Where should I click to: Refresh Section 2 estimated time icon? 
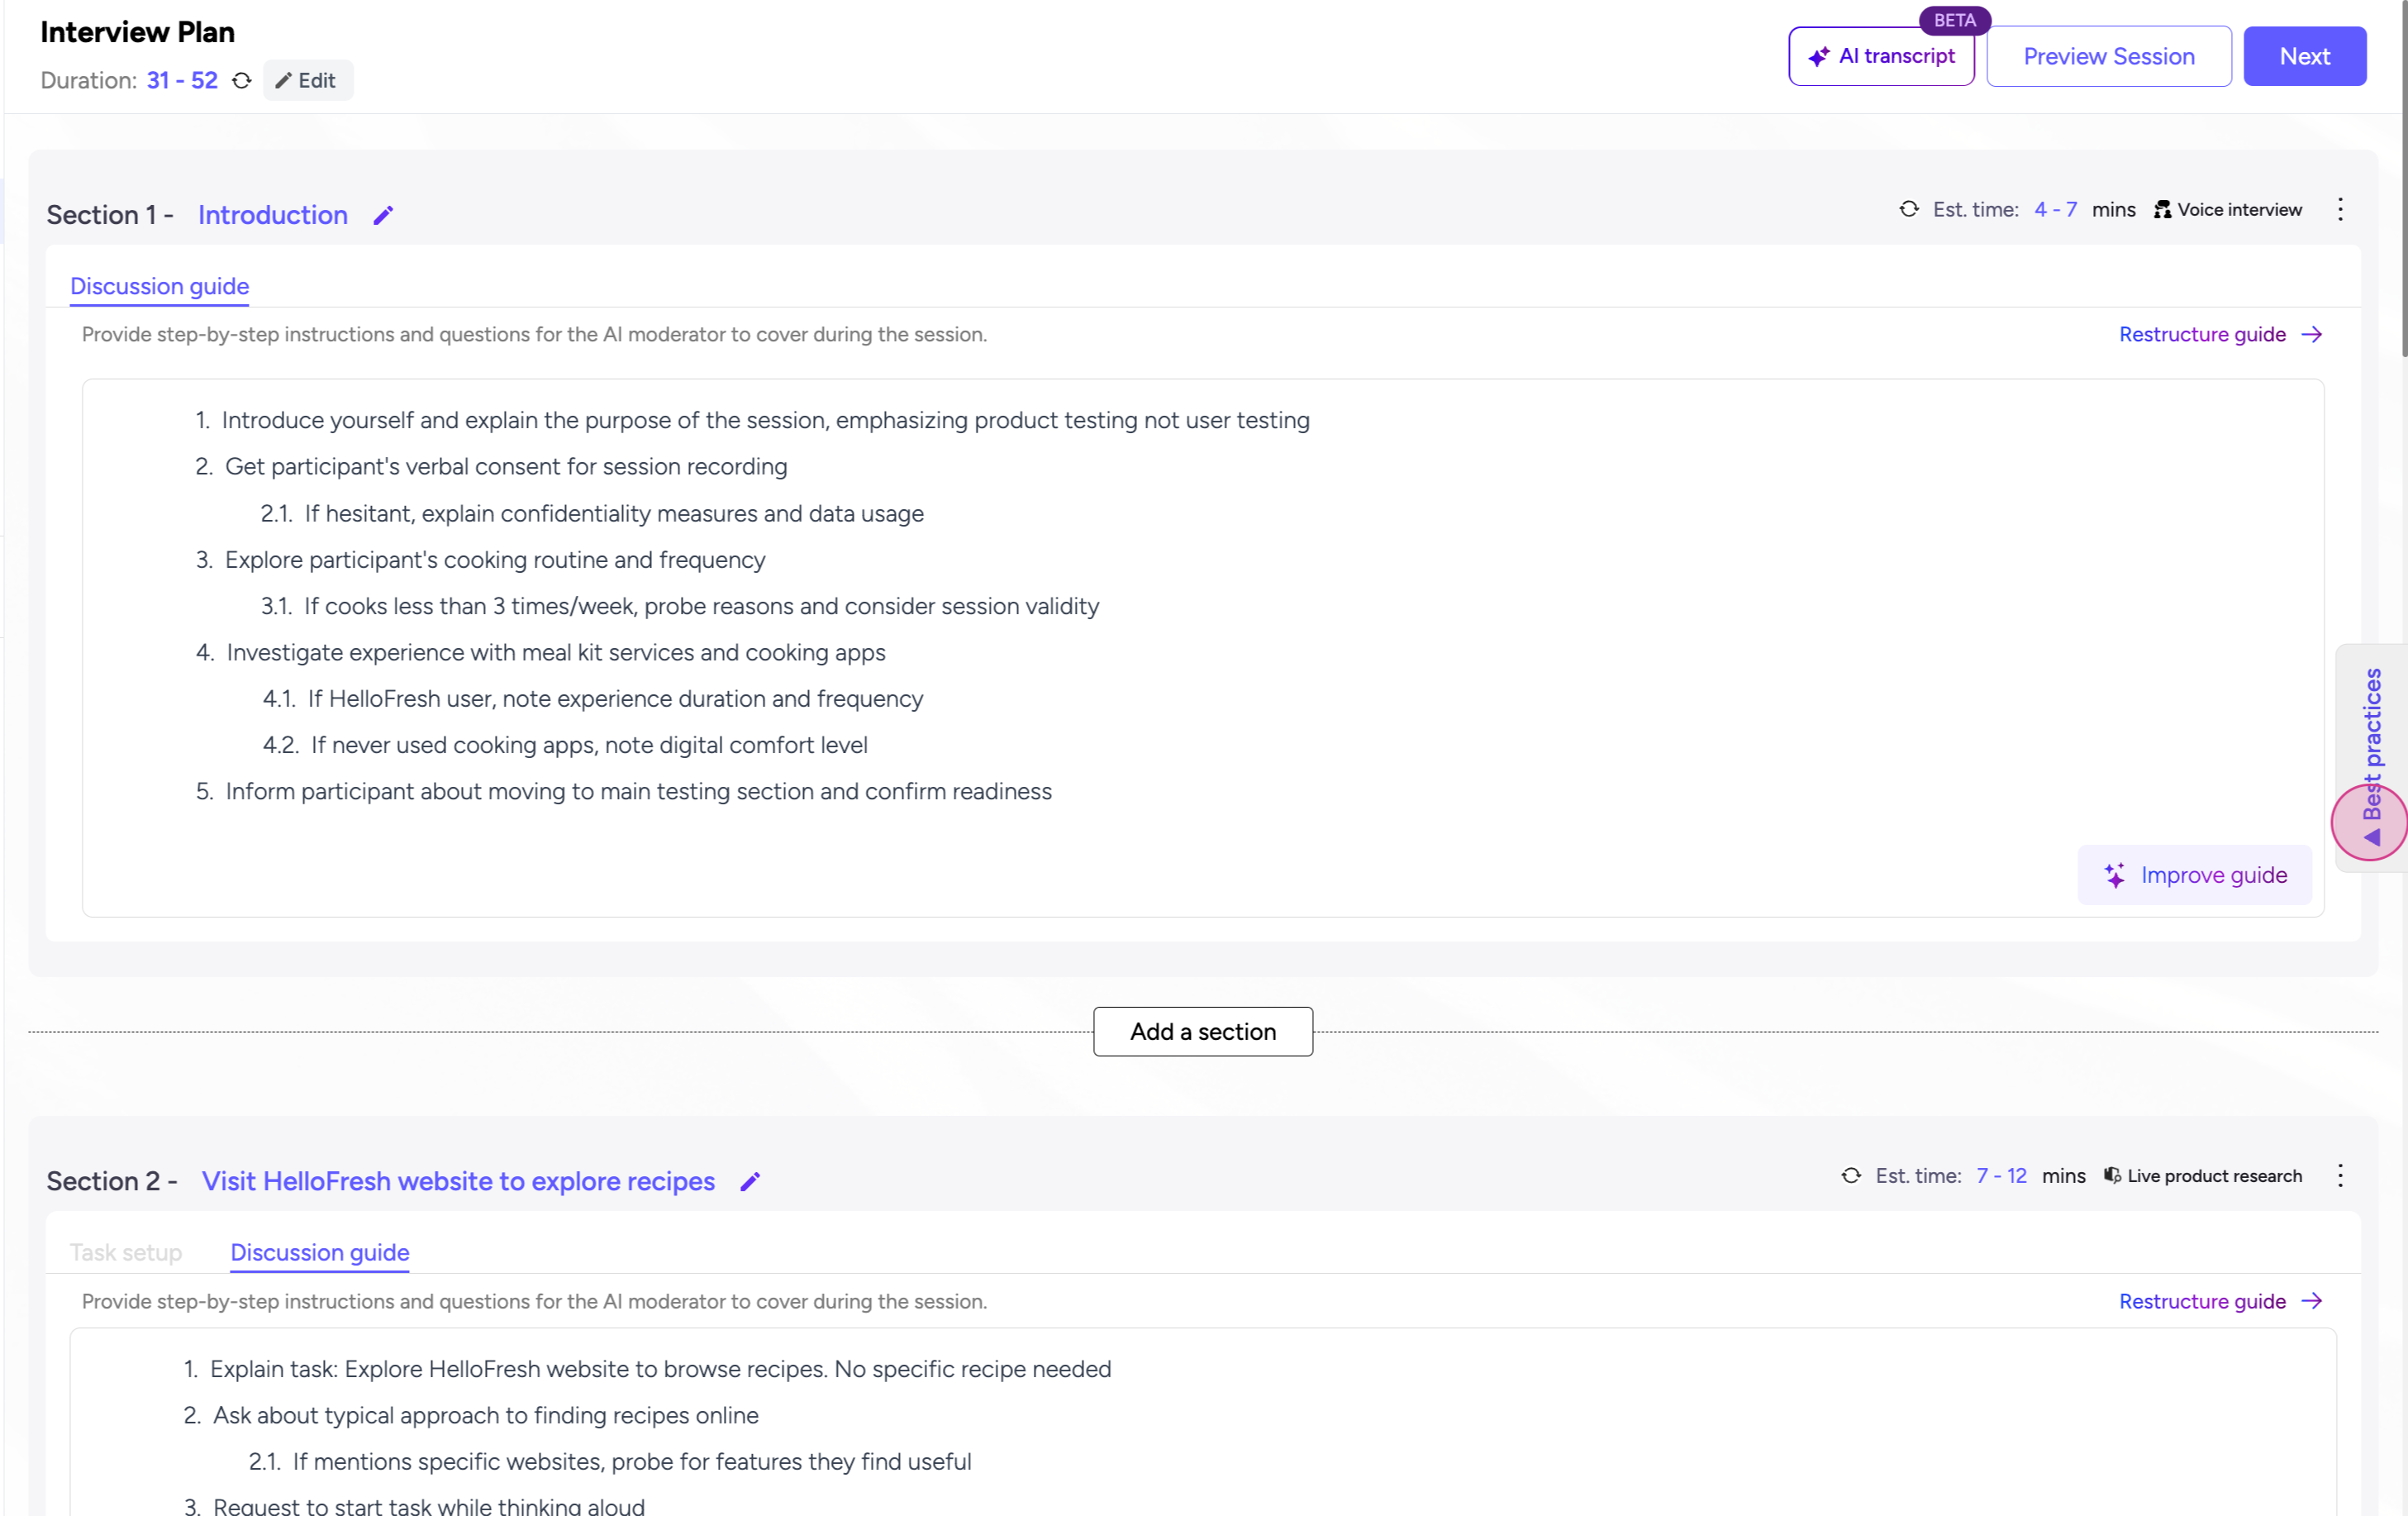[1851, 1176]
